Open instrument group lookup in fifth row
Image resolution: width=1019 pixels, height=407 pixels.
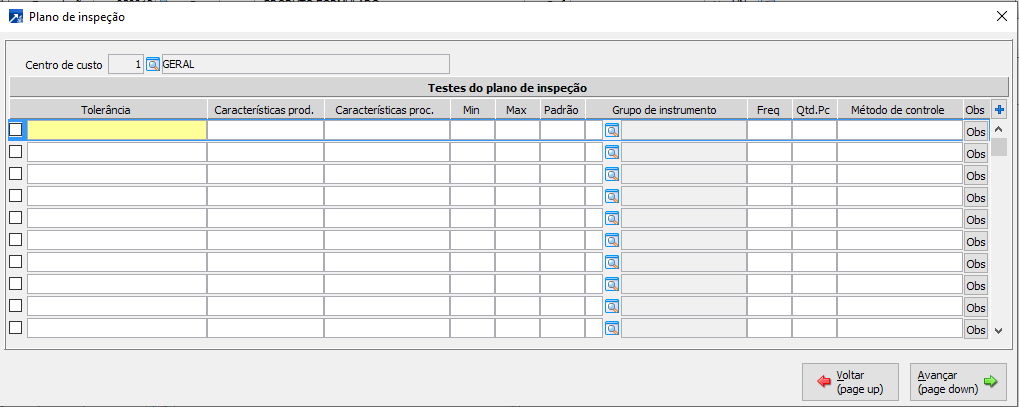612,218
